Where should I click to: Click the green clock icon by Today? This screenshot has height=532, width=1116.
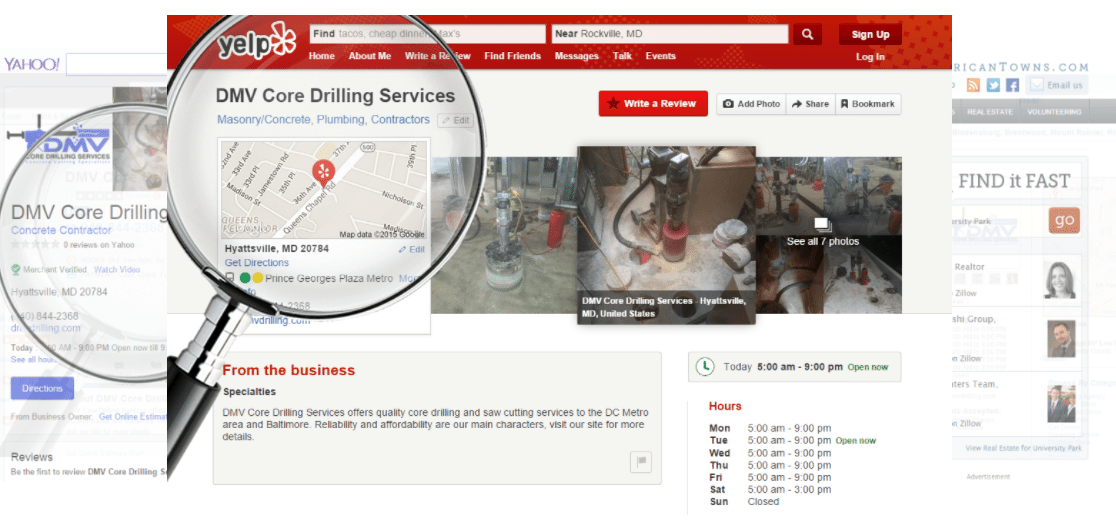click(x=705, y=367)
